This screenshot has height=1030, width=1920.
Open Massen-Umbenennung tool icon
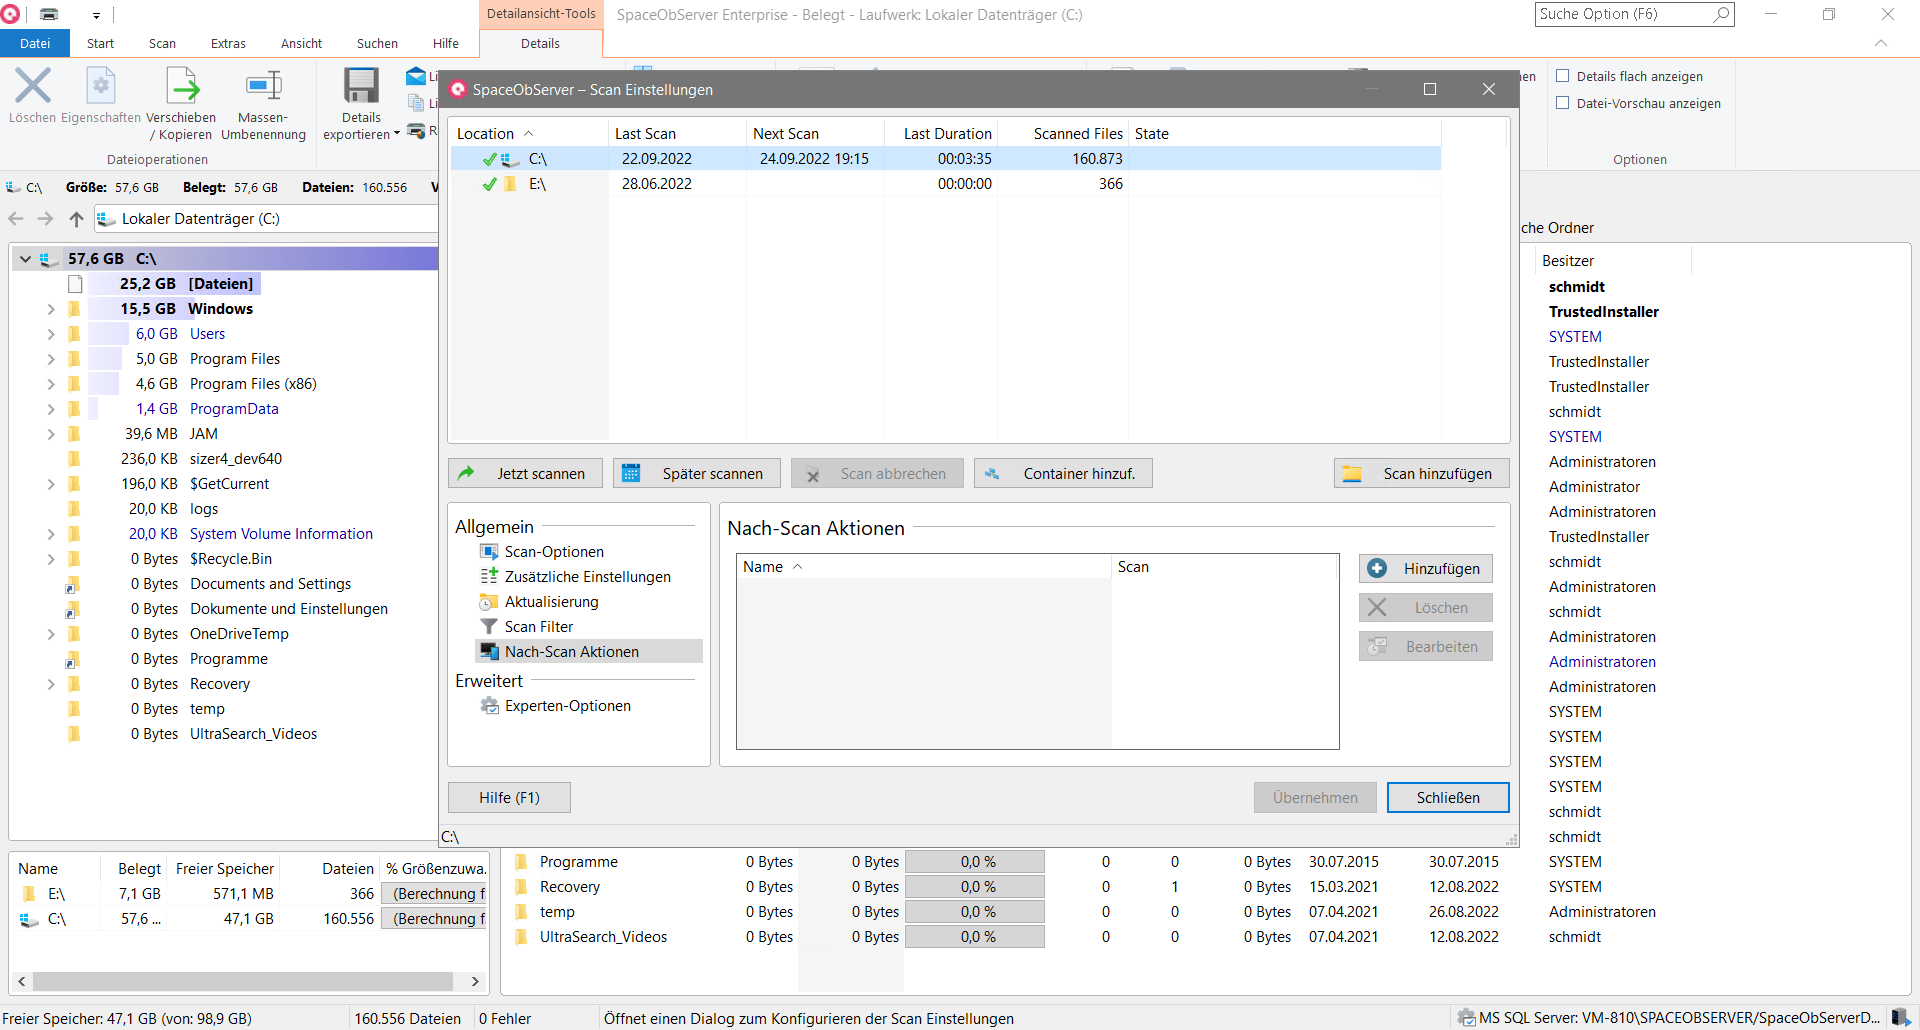[x=264, y=86]
